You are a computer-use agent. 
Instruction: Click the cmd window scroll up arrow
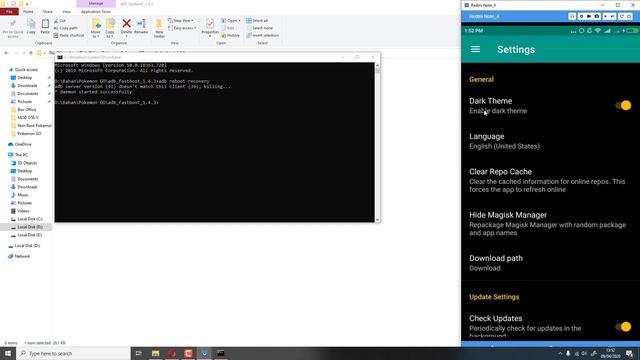click(378, 65)
